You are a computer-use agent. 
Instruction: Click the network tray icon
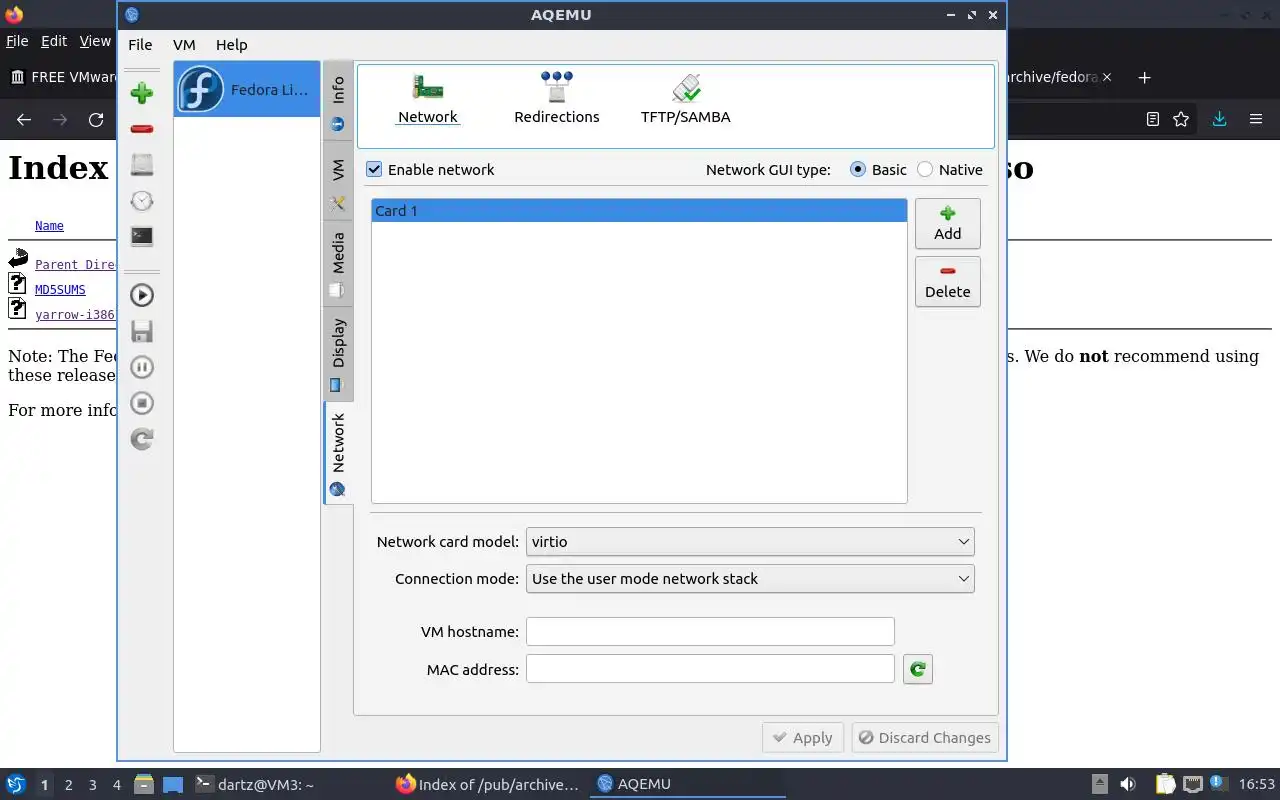point(1192,784)
